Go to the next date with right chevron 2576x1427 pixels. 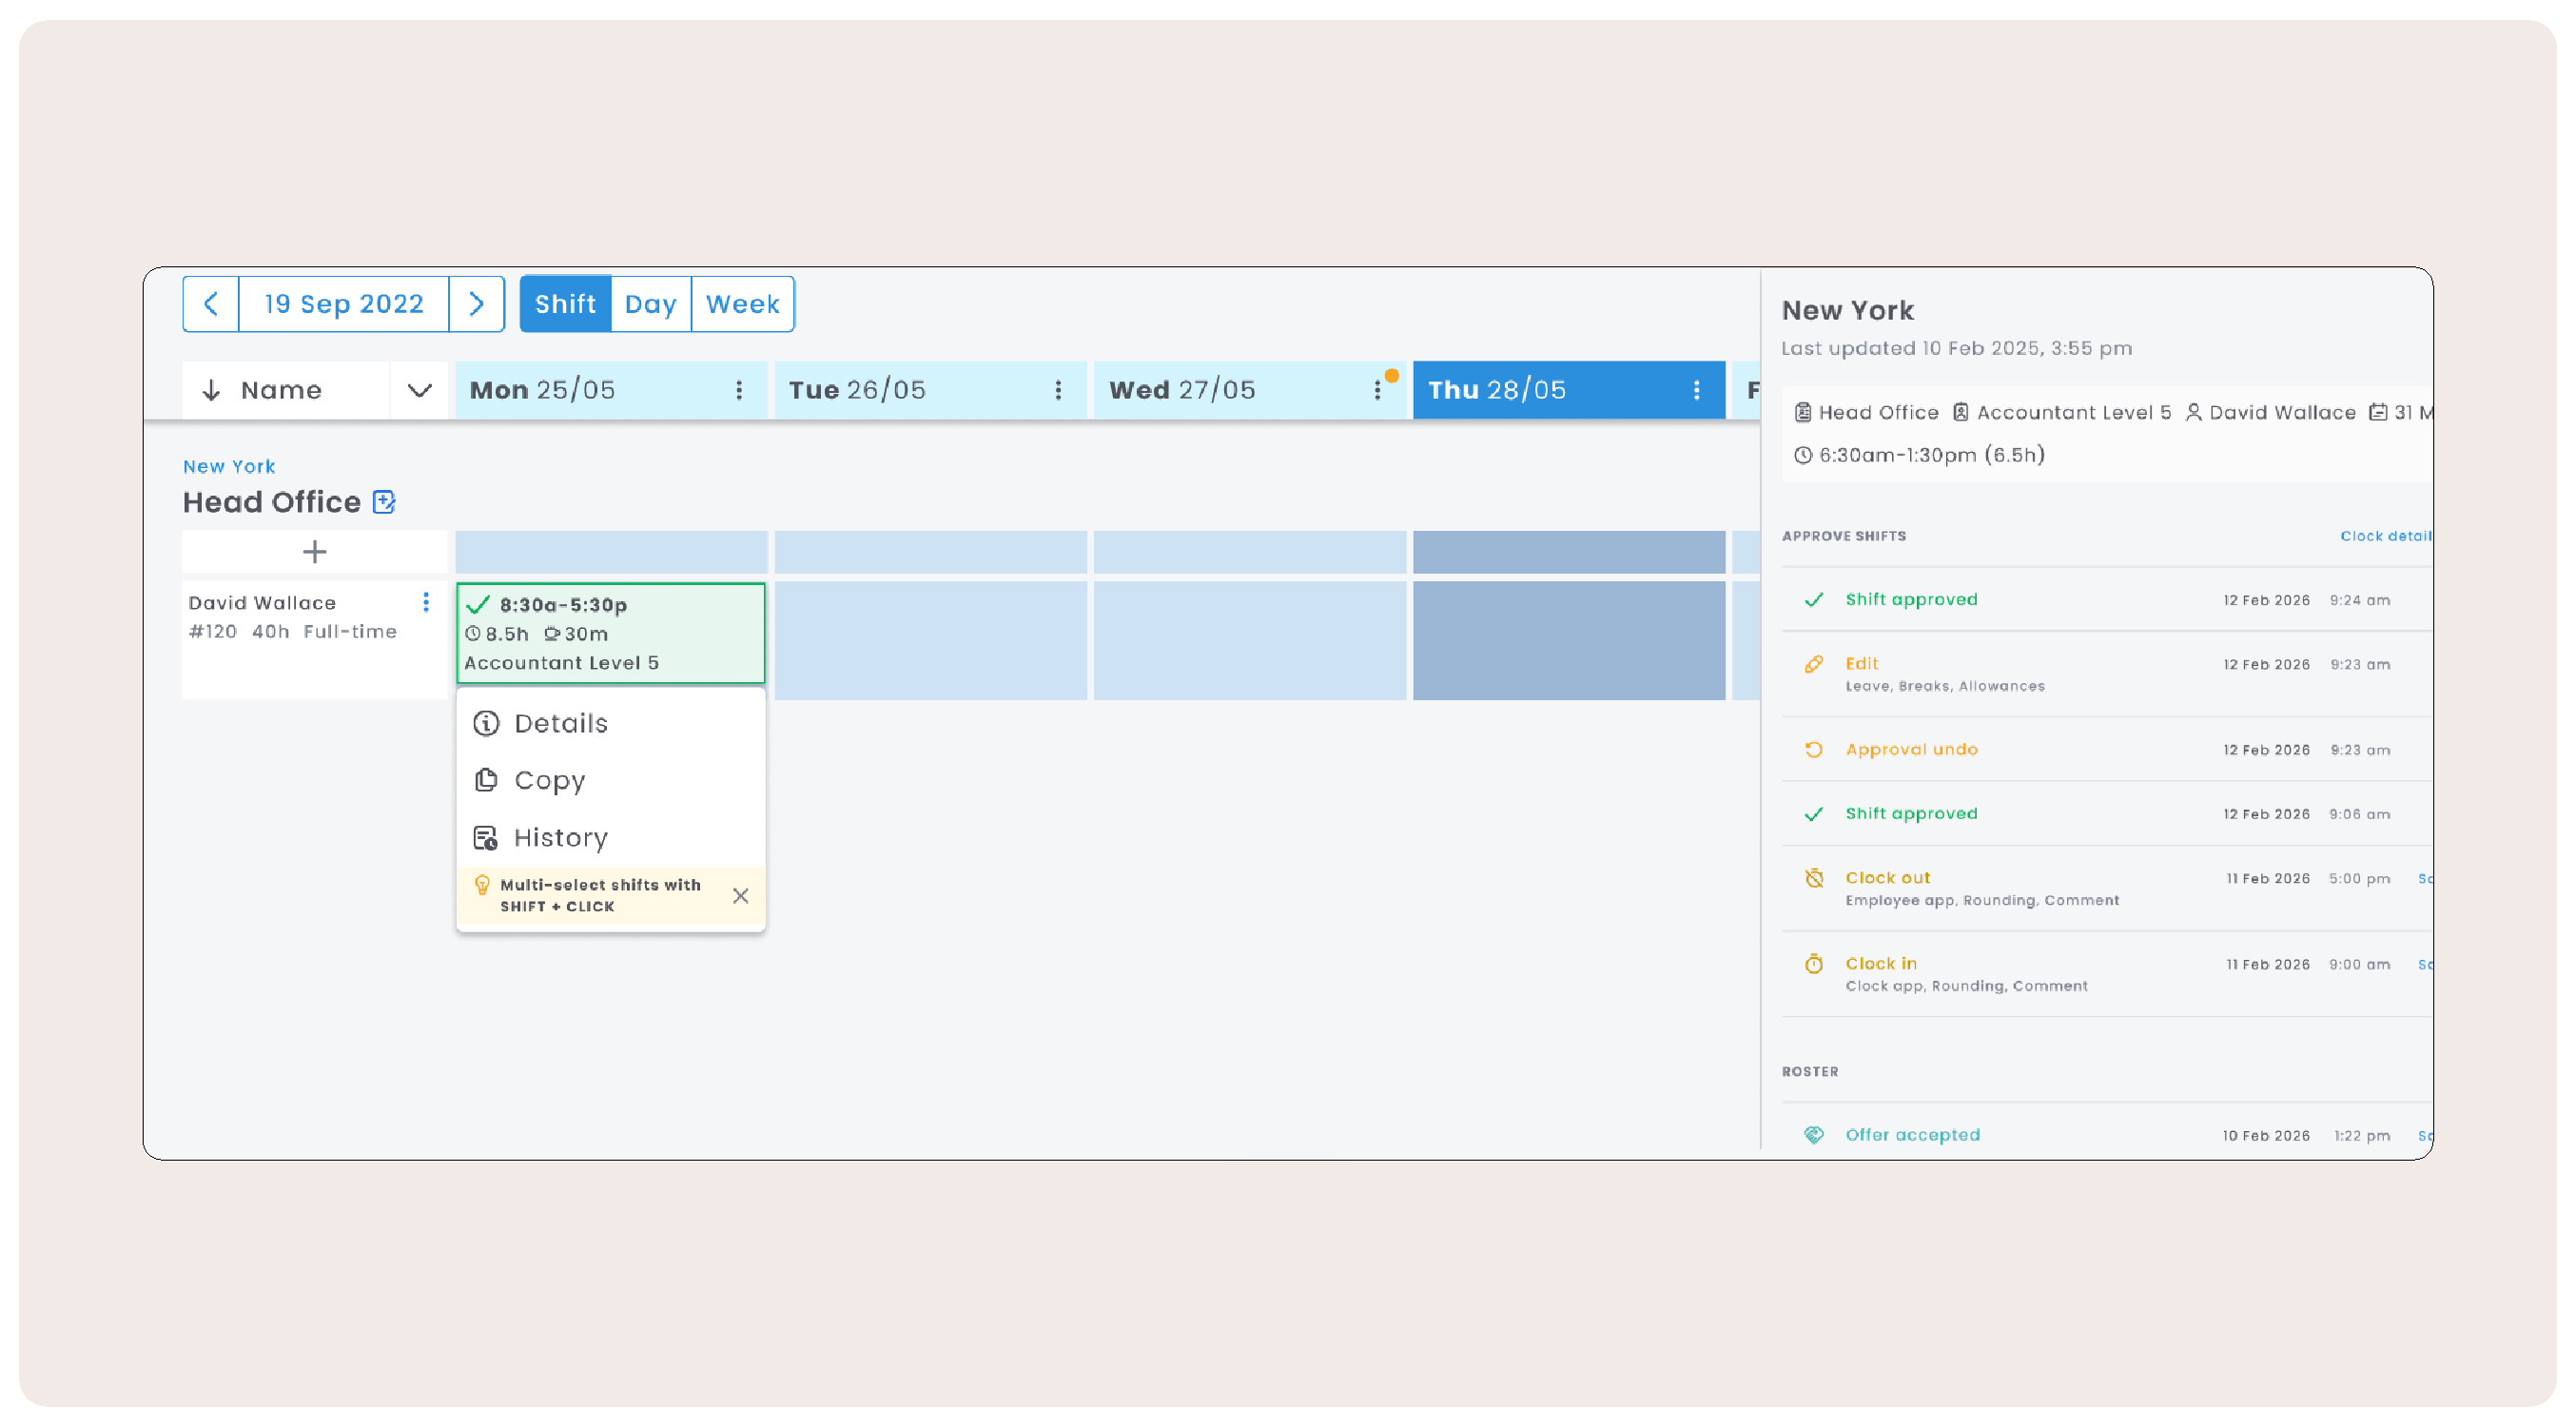(x=476, y=304)
